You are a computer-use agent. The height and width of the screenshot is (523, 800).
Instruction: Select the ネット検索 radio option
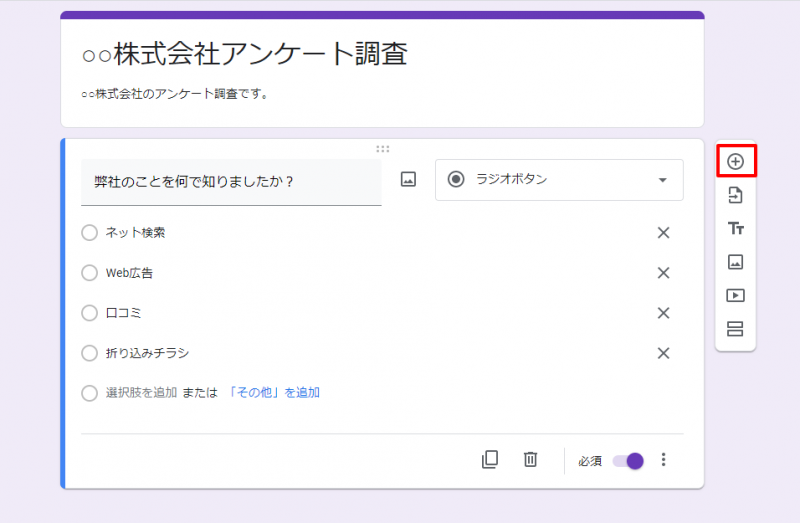pos(90,233)
